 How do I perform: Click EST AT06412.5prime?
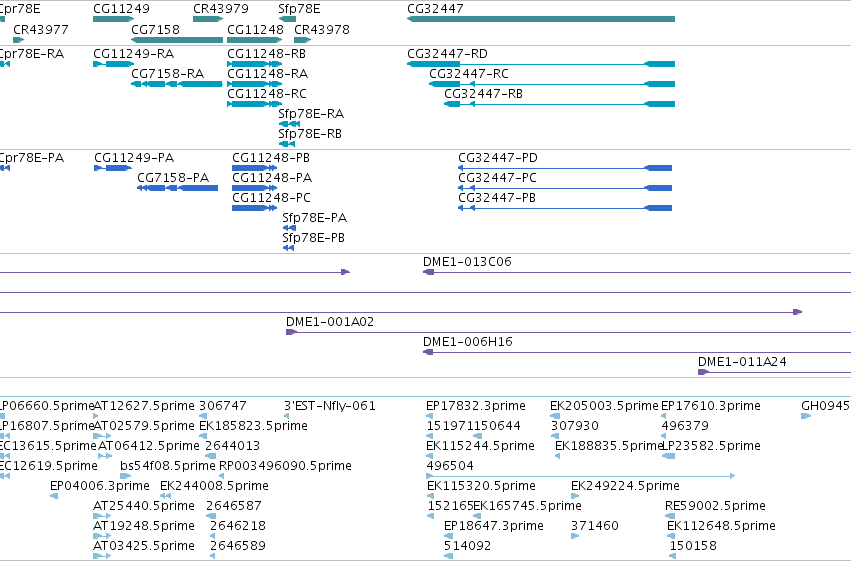tap(105, 456)
